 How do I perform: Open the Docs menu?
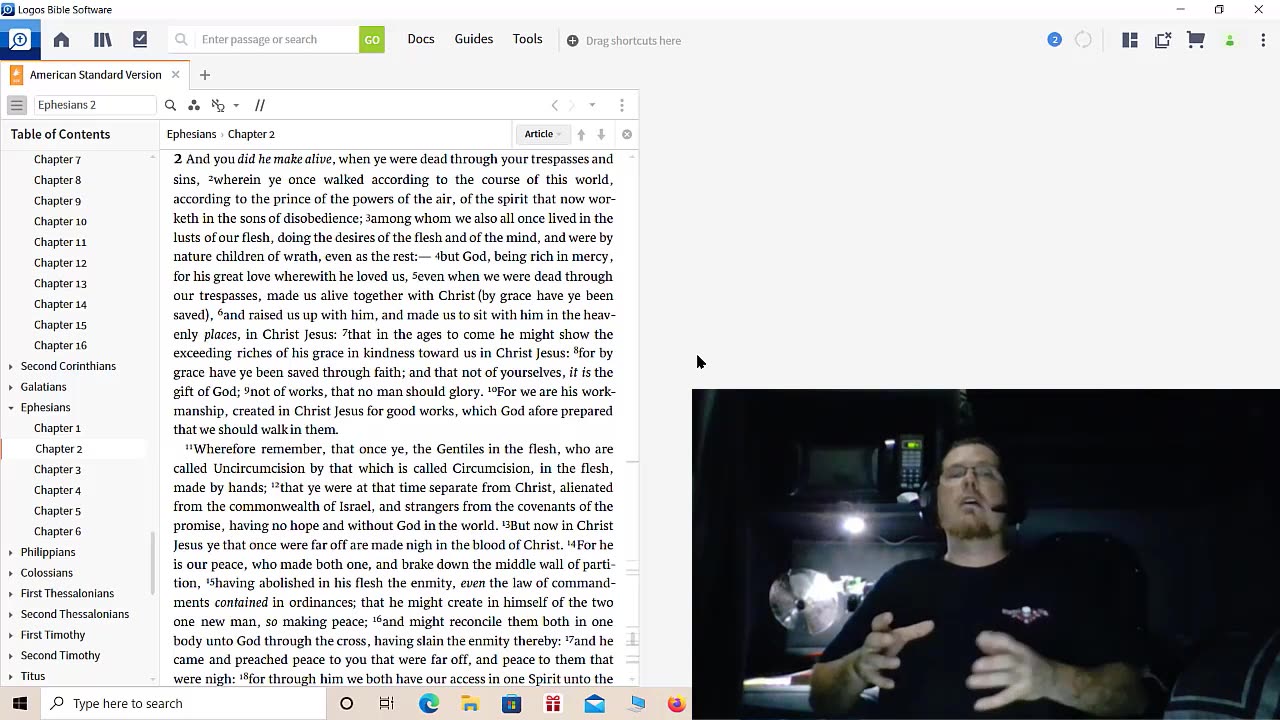pyautogui.click(x=421, y=39)
